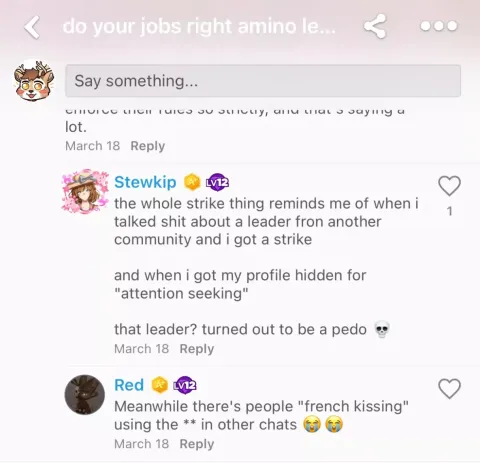Click Stewkip's LV12 level badge
480x463 pixels.
217,182
